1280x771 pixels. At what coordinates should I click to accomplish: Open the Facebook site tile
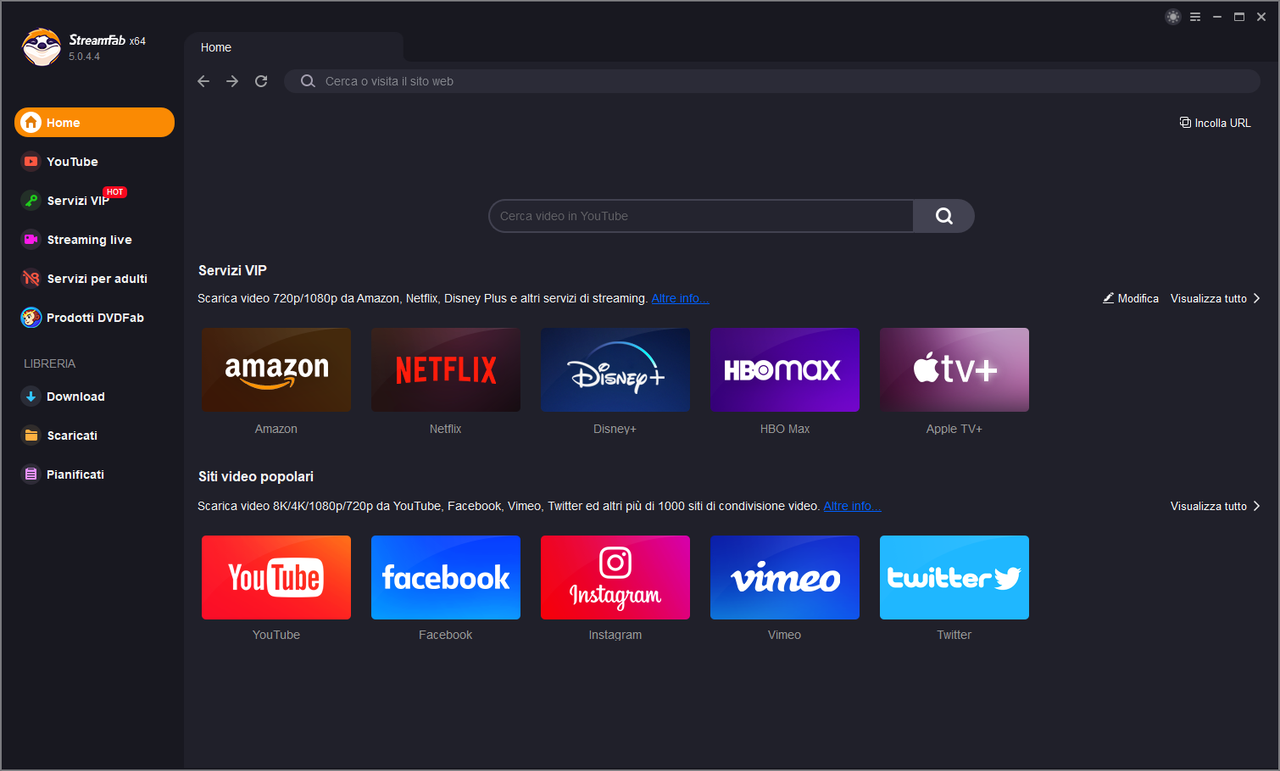(445, 577)
